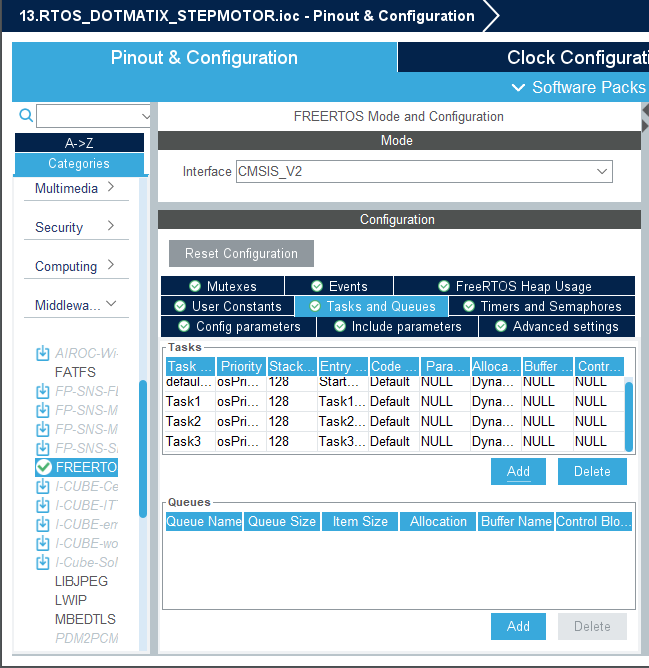Click the Queue Name column header

click(204, 521)
